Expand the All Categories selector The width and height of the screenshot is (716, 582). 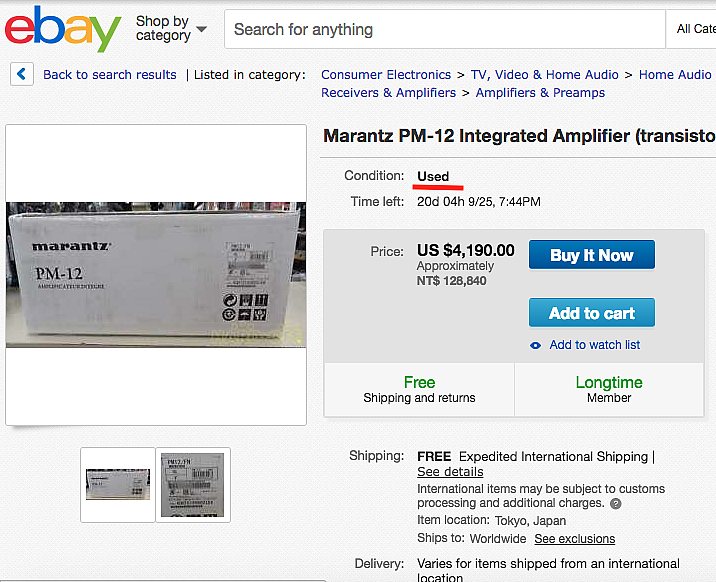click(x=691, y=29)
